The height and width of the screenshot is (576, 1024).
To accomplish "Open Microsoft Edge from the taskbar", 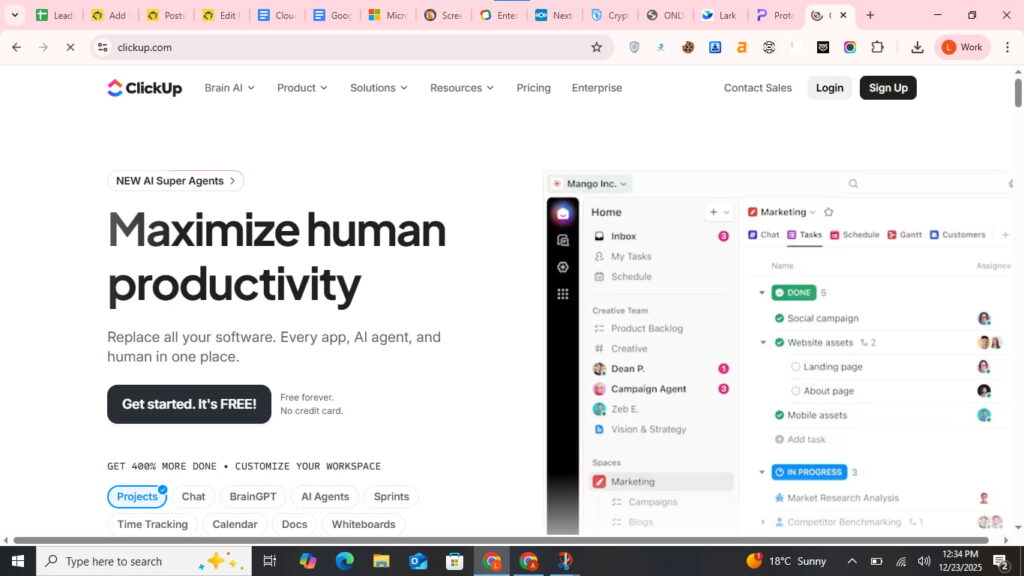I will 345,561.
